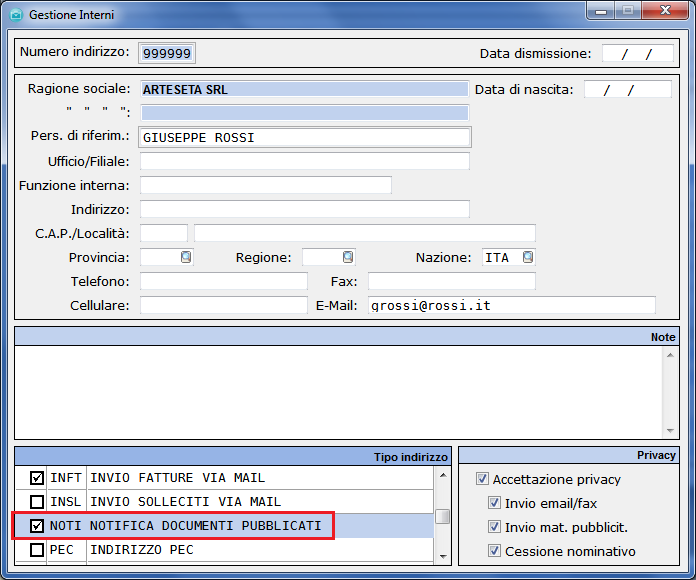The width and height of the screenshot is (696, 580).
Task: Enable the INSL Invio Solleciti checkbox
Action: tap(37, 502)
